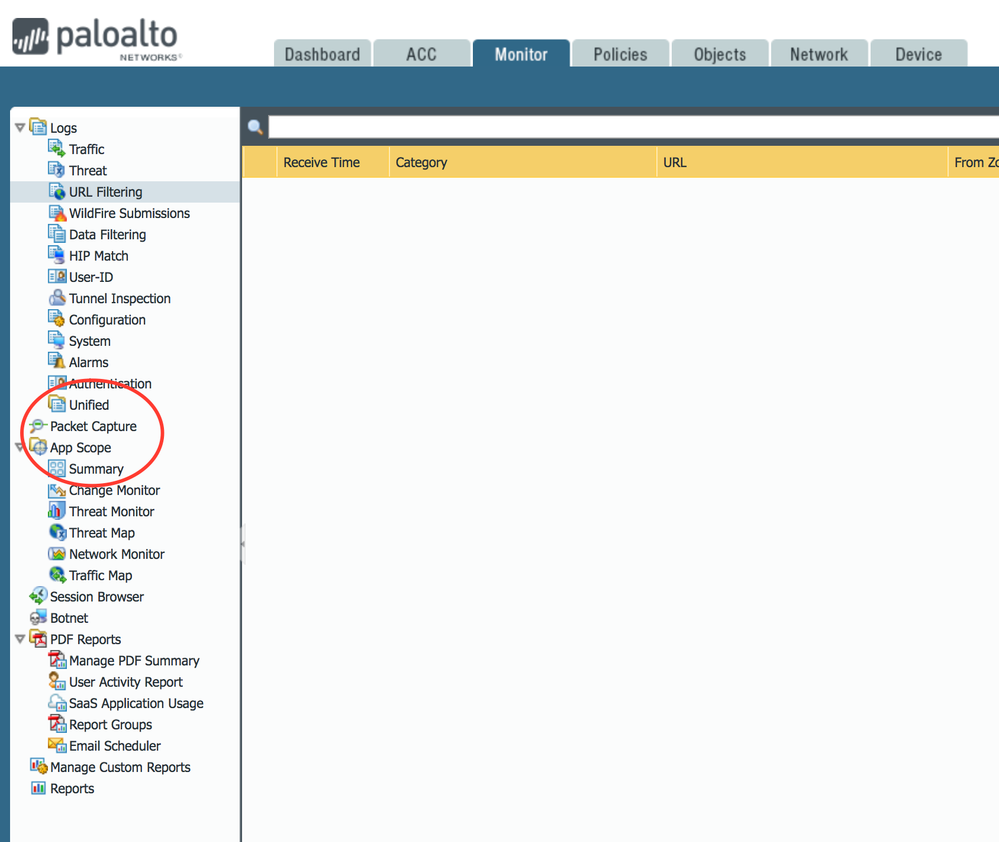Click the Network Monitor icon
This screenshot has height=842, width=999.
pyautogui.click(x=57, y=553)
